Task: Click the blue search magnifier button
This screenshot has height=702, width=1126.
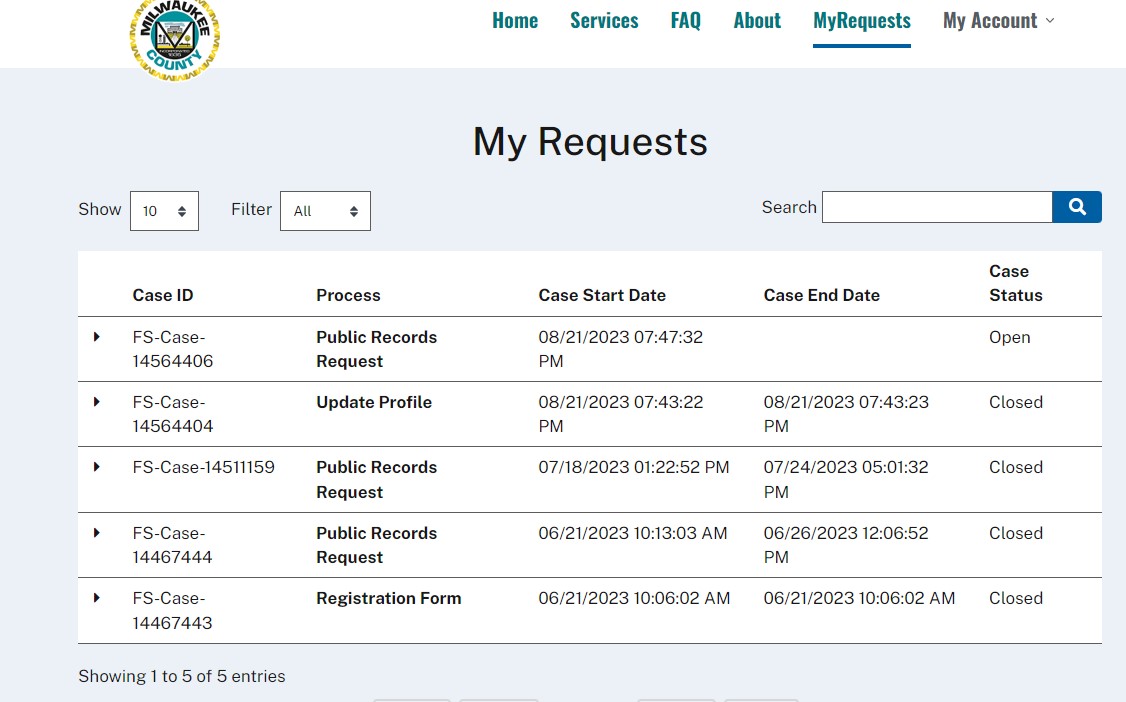Action: 1076,207
